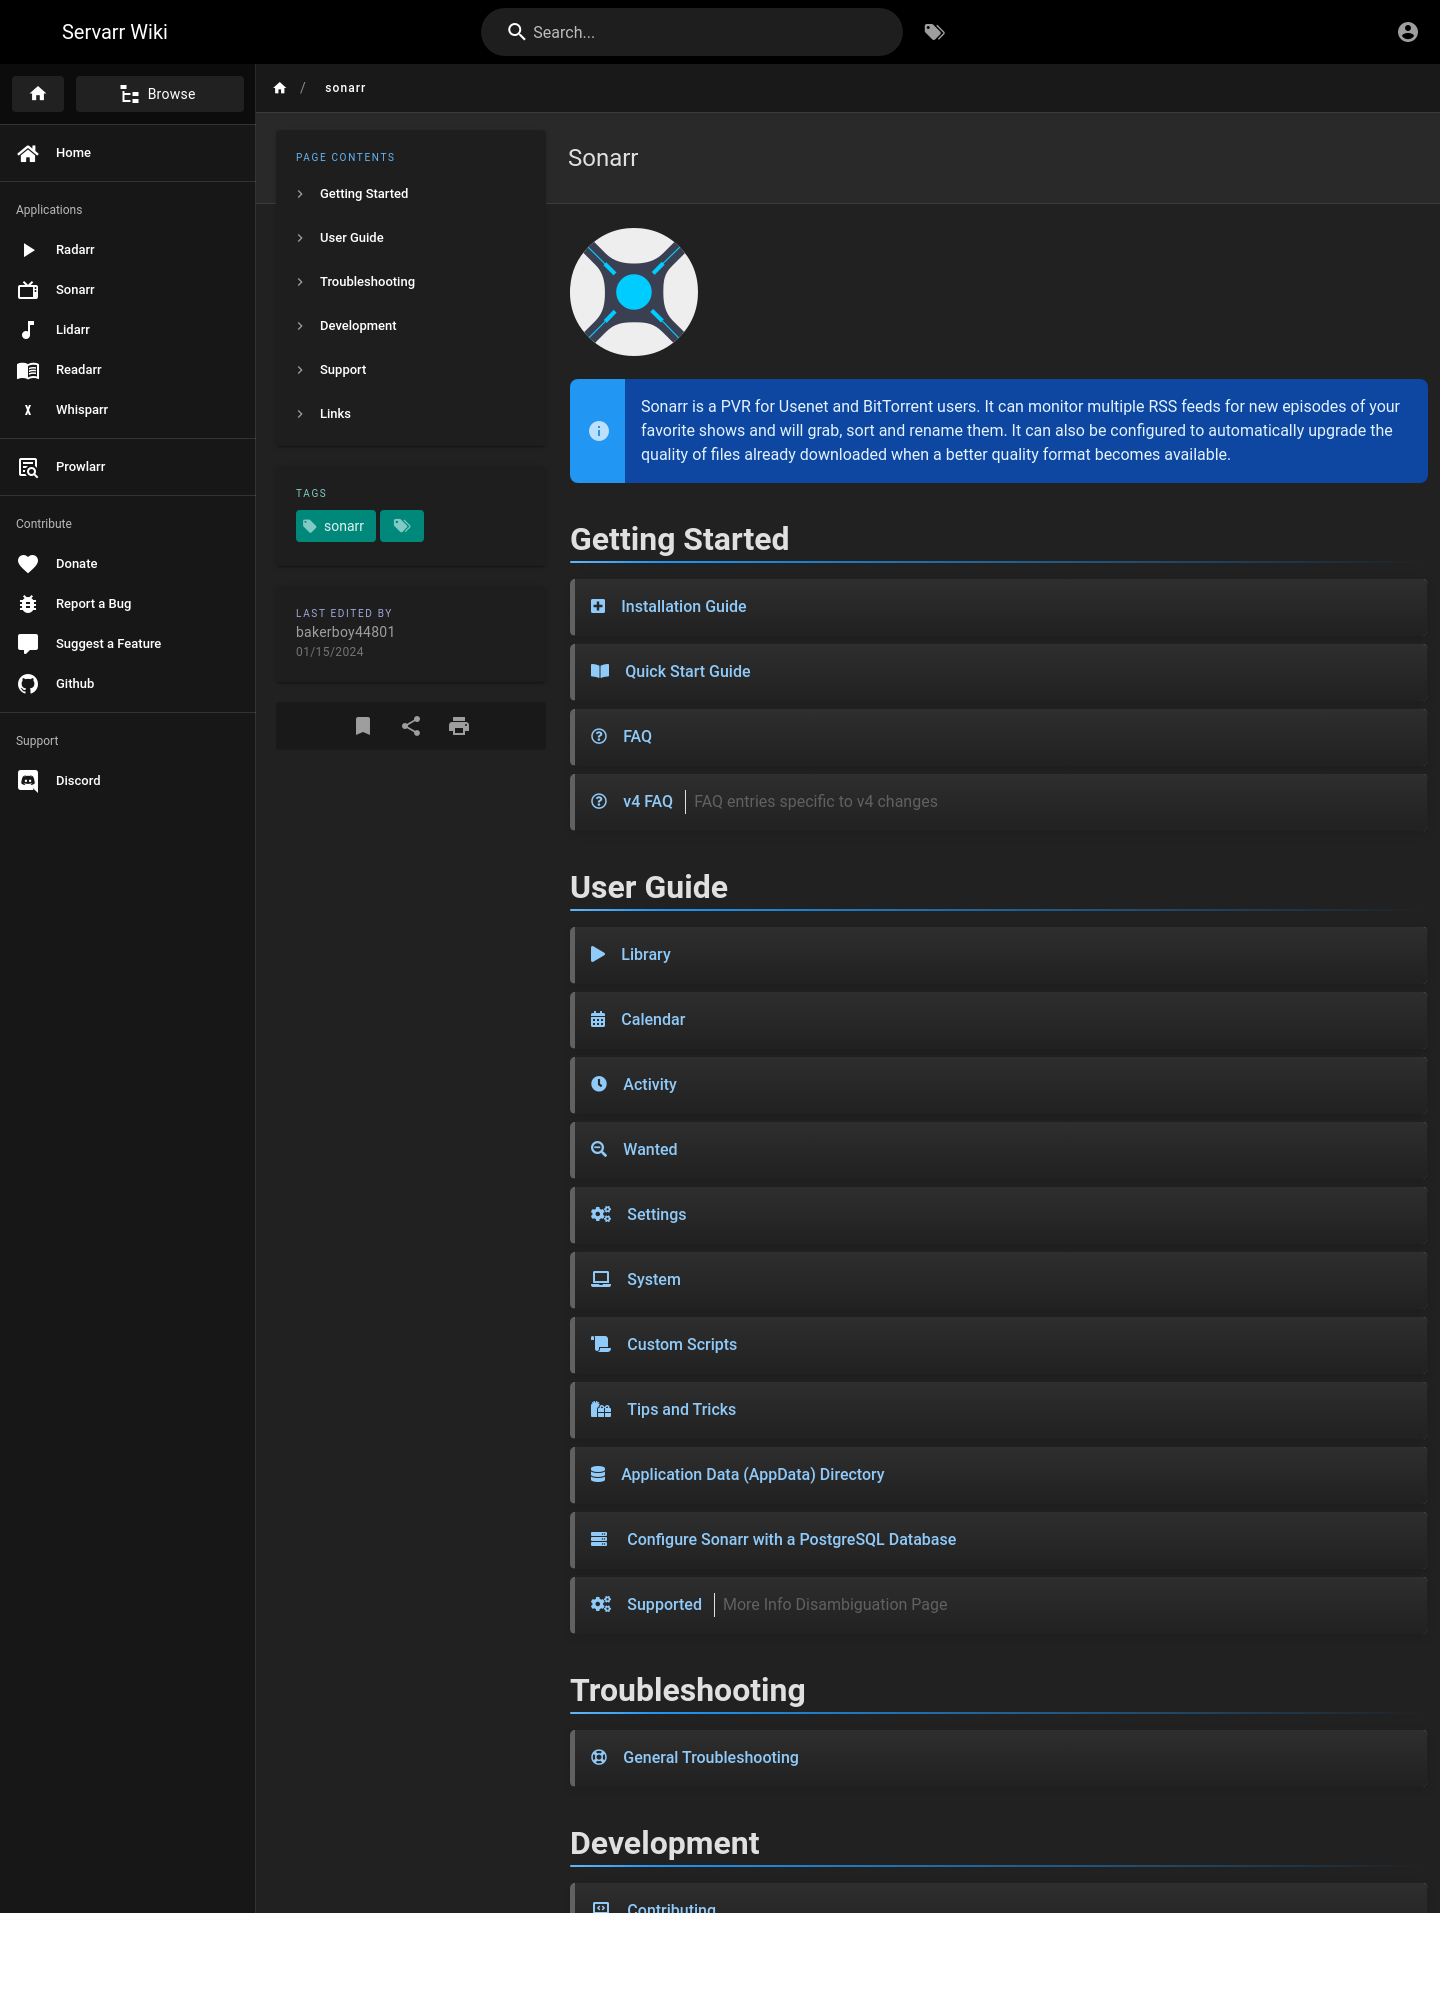This screenshot has height=2000, width=1440.
Task: Click the Suggest a Feature speech icon
Action: point(28,644)
